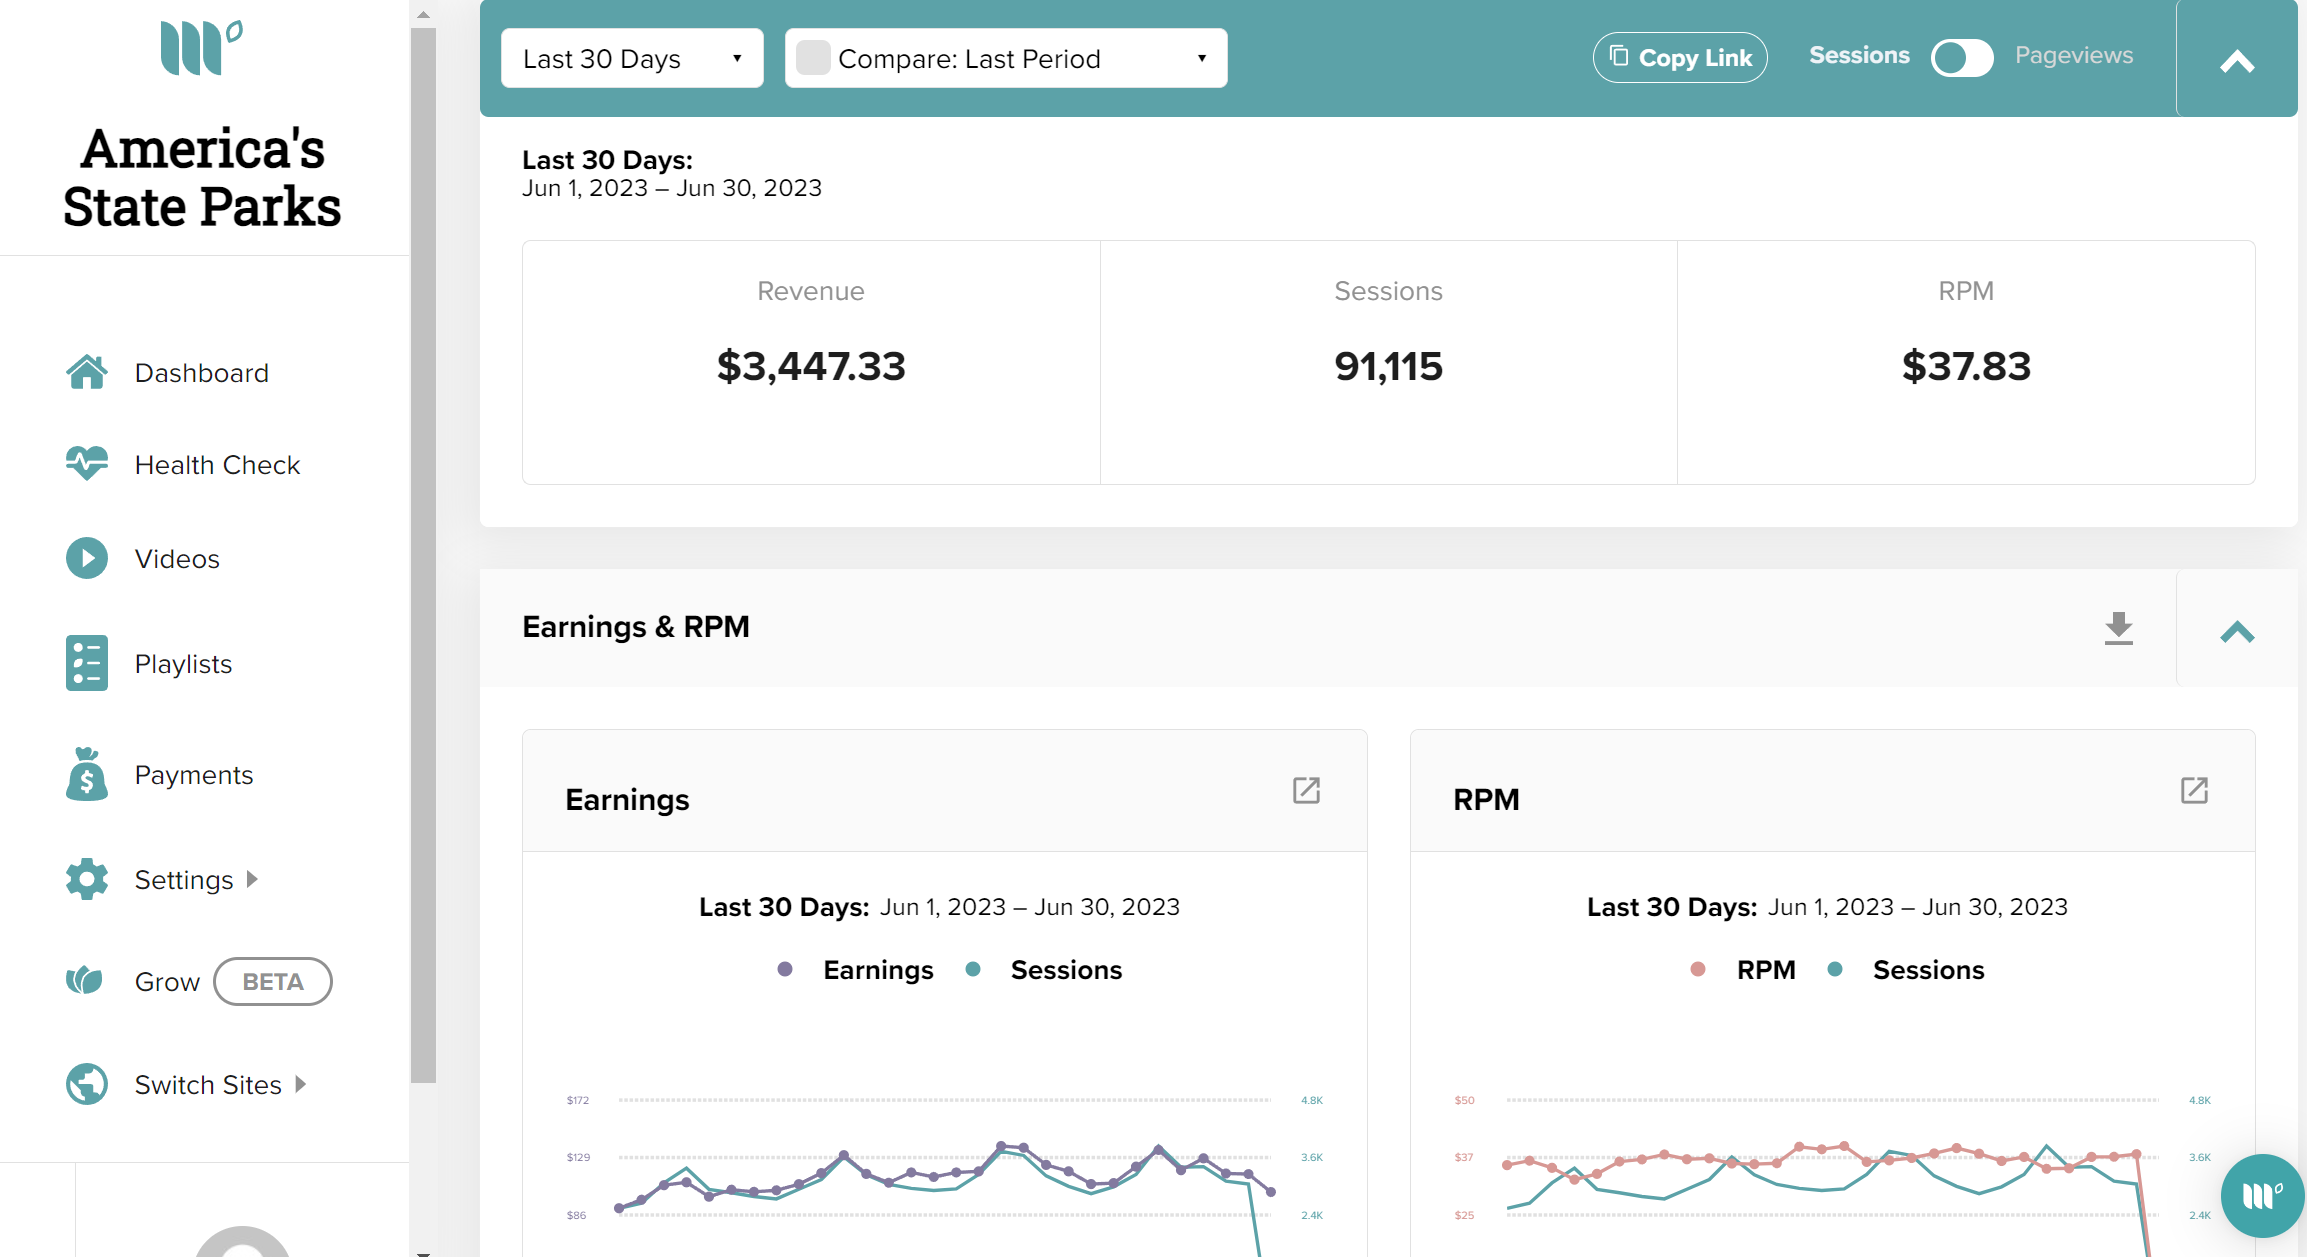Click the $172 axis label on Earnings chart
Viewport: 2307px width, 1257px height.
point(578,1100)
